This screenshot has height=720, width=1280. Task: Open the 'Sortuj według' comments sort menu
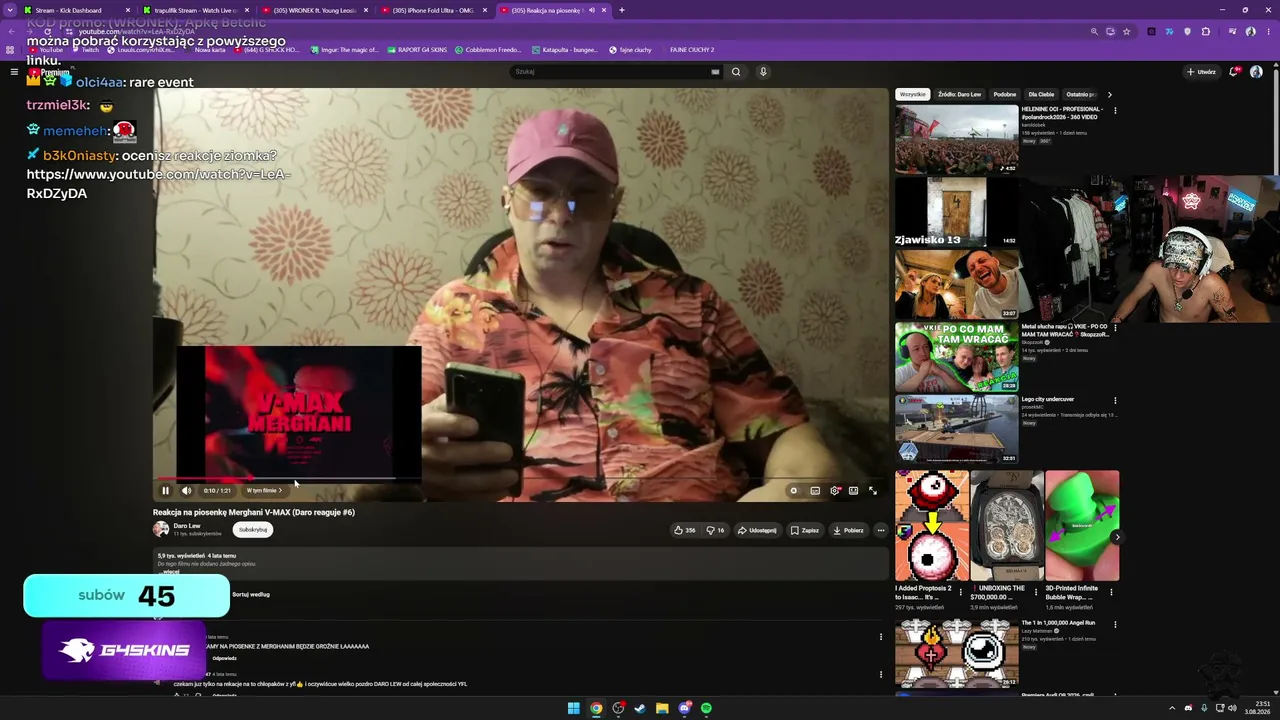point(251,594)
